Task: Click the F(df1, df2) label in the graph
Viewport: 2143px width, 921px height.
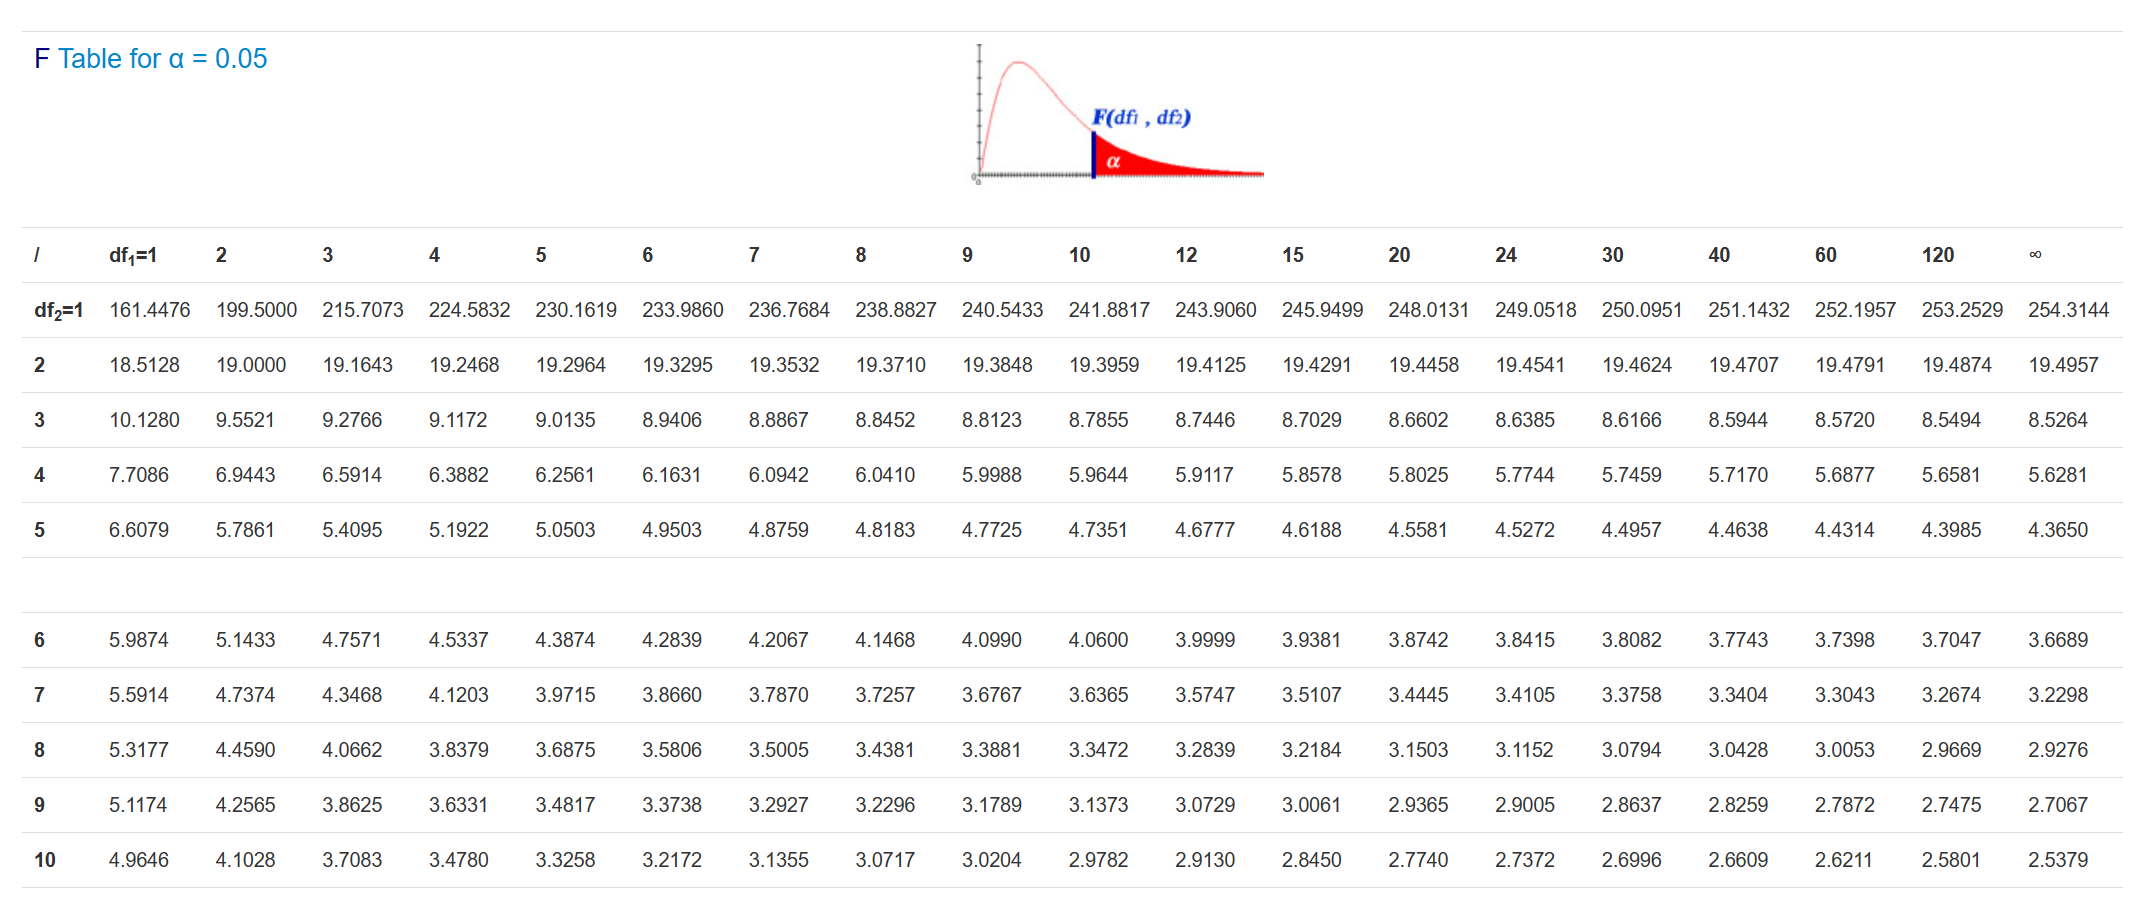Action: [1140, 117]
